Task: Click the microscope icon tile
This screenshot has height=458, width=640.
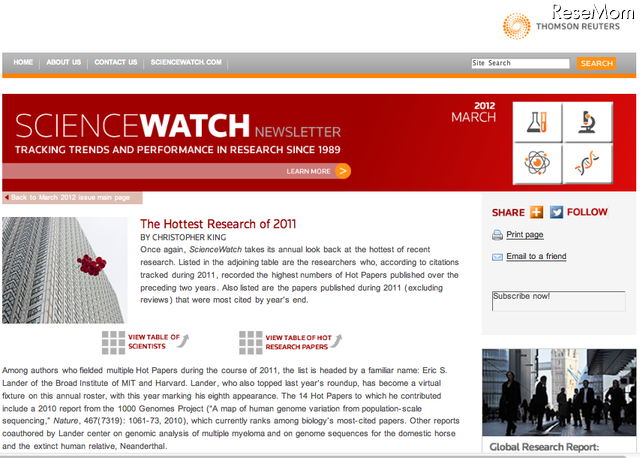Action: coord(587,122)
